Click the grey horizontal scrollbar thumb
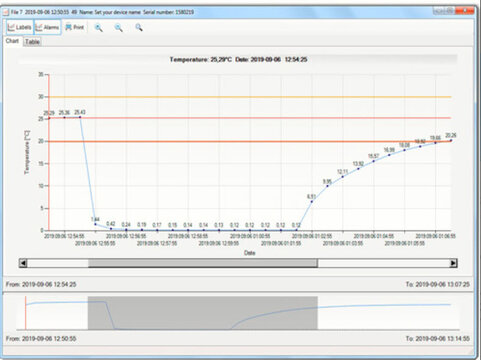The width and height of the screenshot is (481, 360). click(203, 263)
